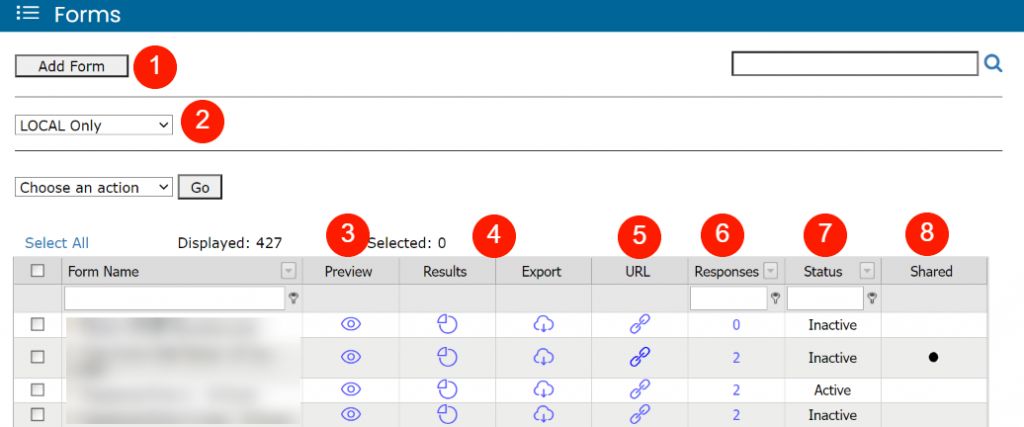1024x427 pixels.
Task: Open results chart in the bottom row
Action: point(447,414)
